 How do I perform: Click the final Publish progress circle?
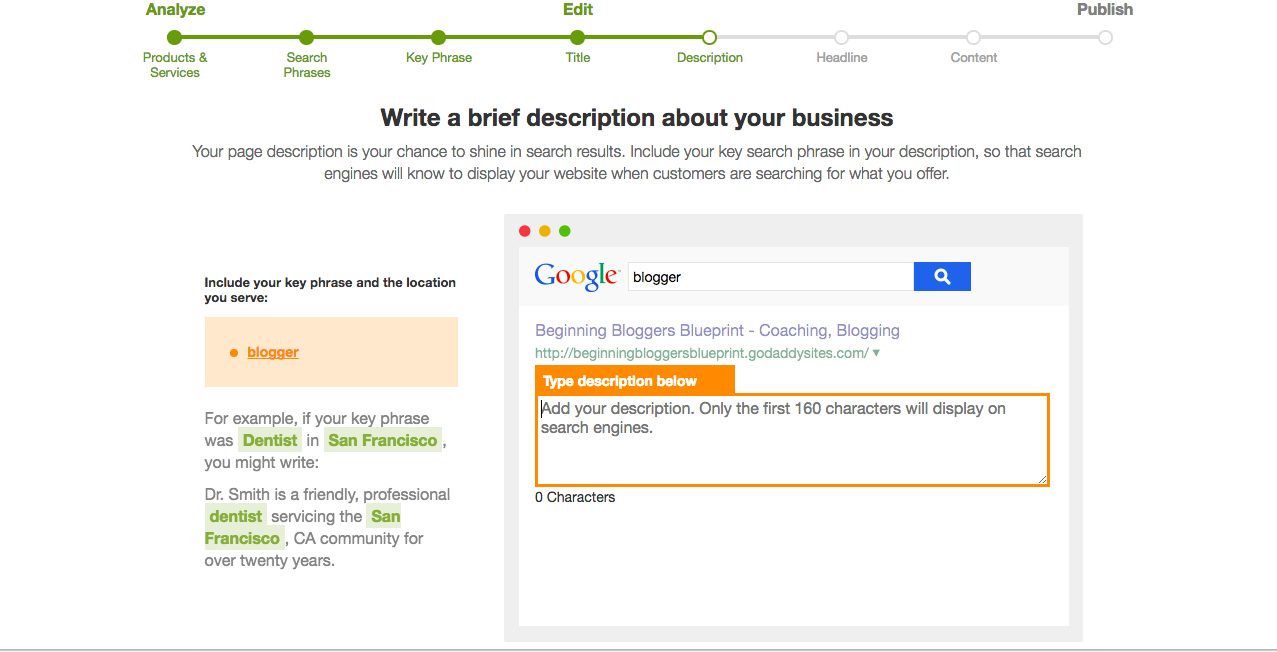(1105, 38)
